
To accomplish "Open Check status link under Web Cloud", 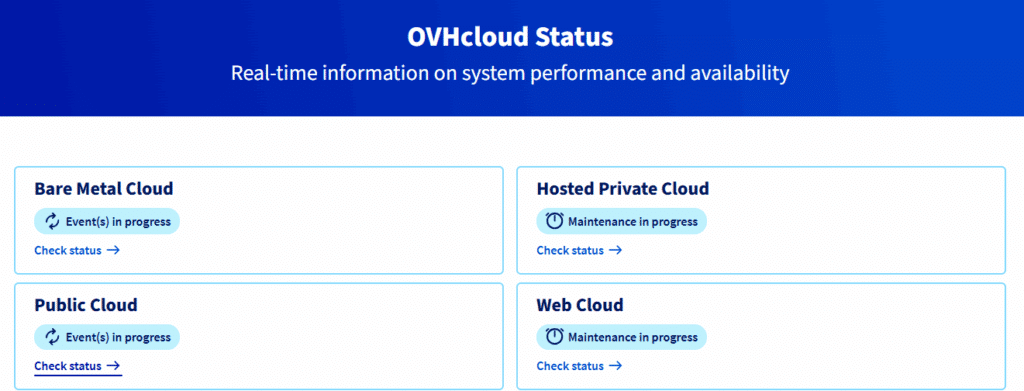I will coord(579,366).
